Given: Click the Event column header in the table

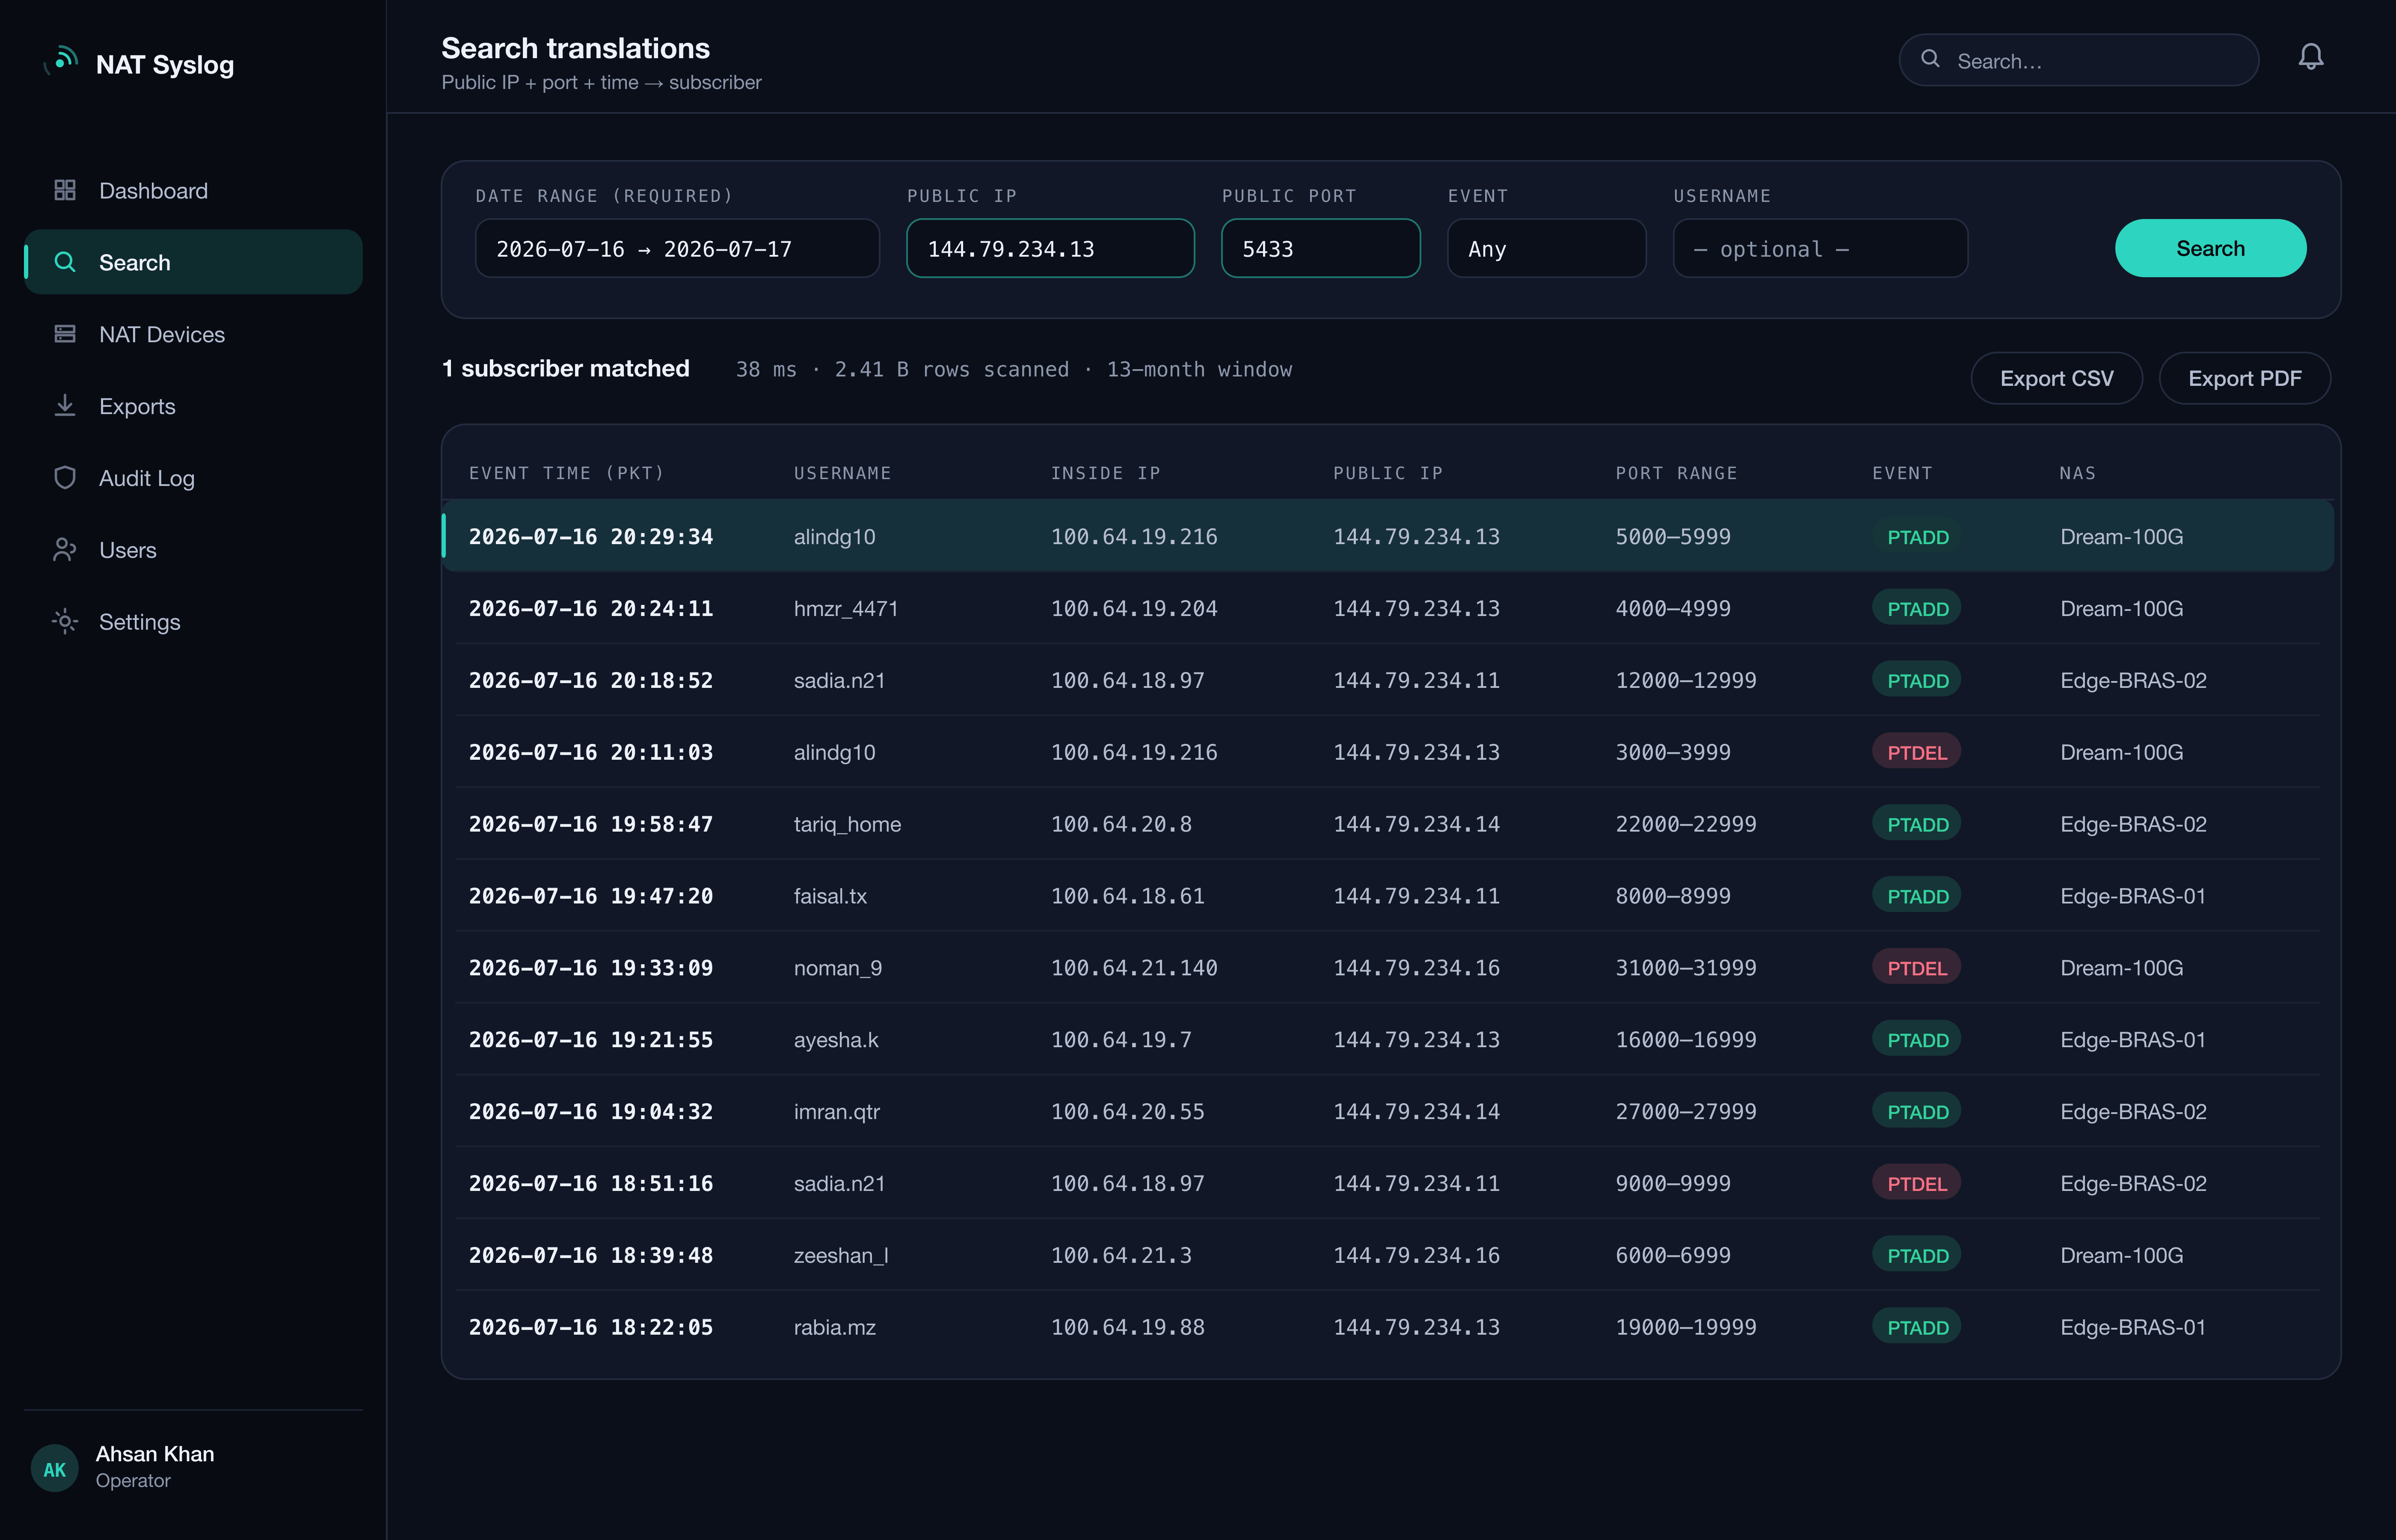Looking at the screenshot, I should click(1902, 473).
